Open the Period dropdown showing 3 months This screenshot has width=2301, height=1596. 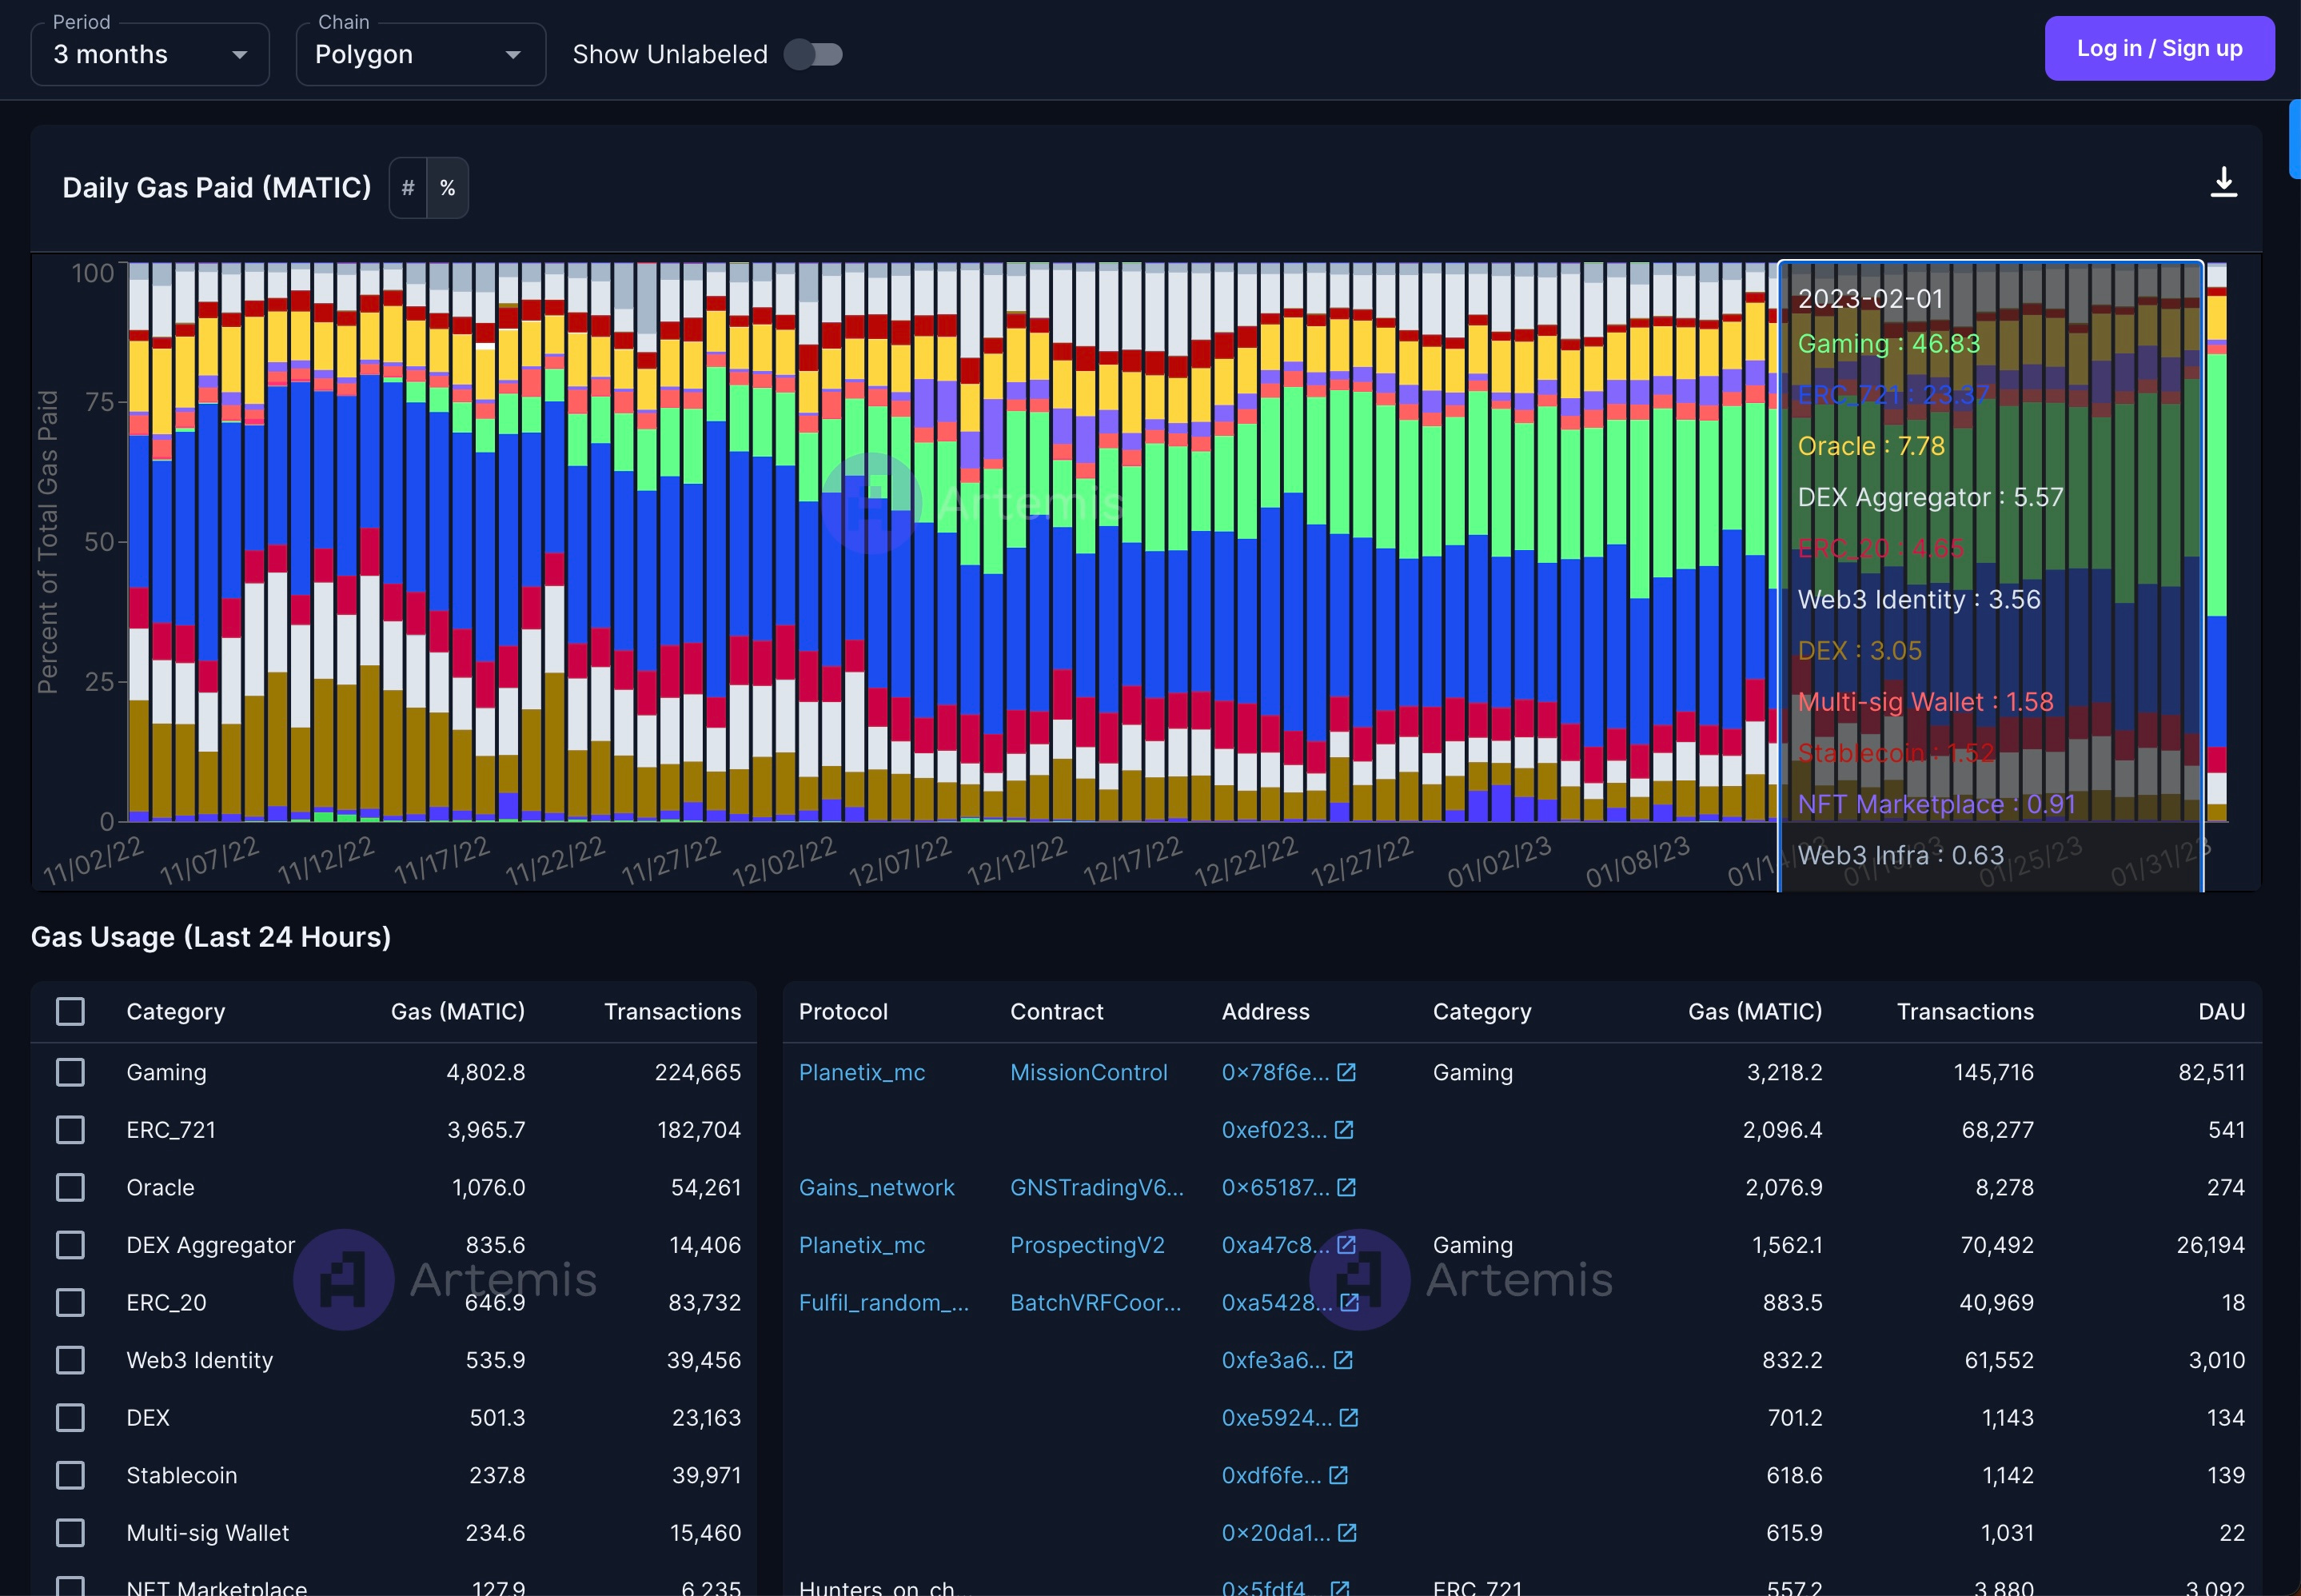pyautogui.click(x=150, y=54)
